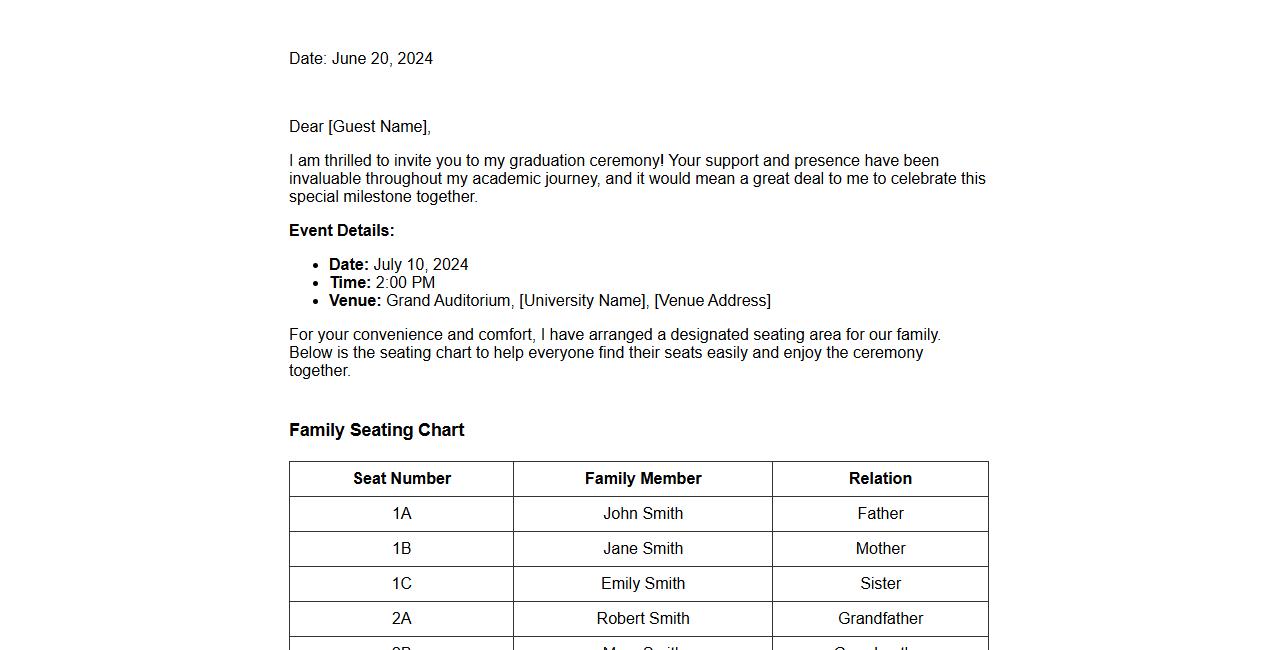
Task: Select the Sister relation cell
Action: pos(880,584)
